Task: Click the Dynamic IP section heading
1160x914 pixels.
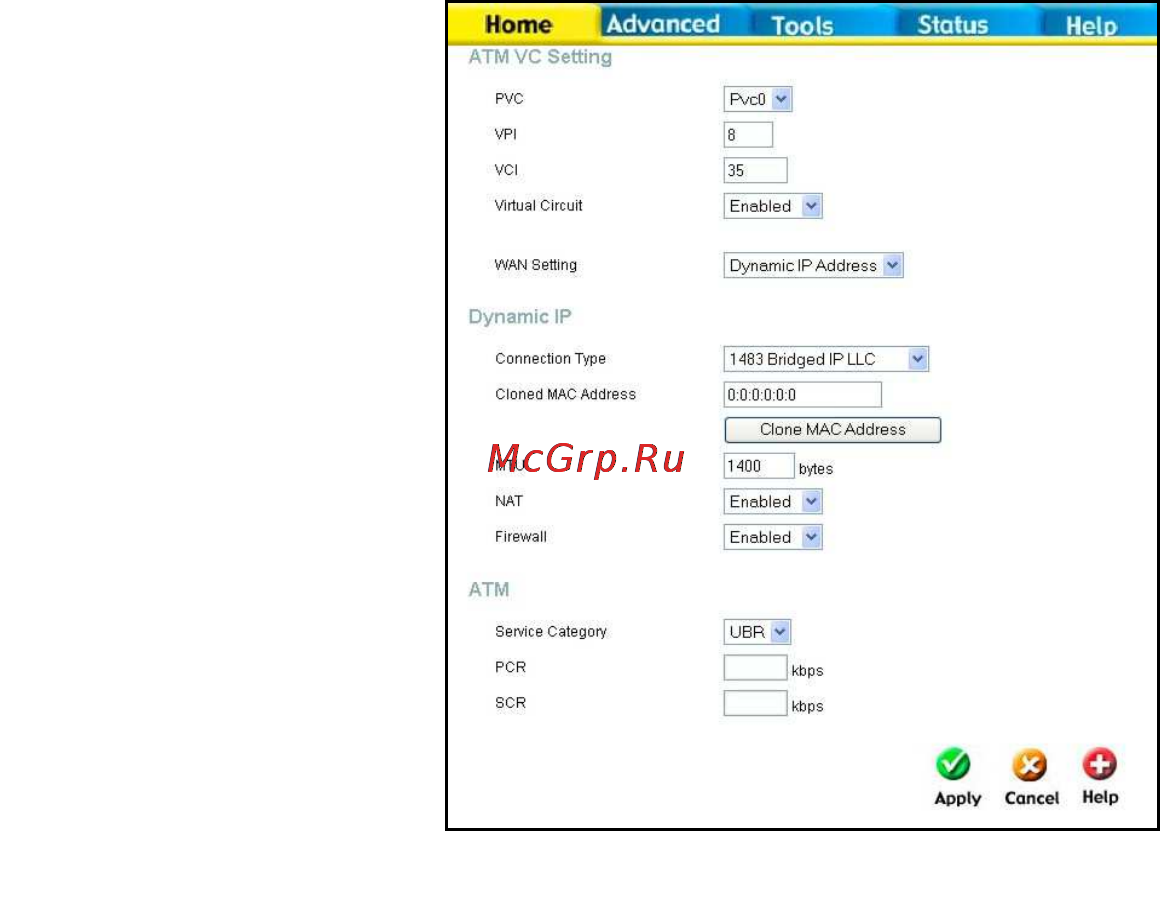Action: click(519, 317)
